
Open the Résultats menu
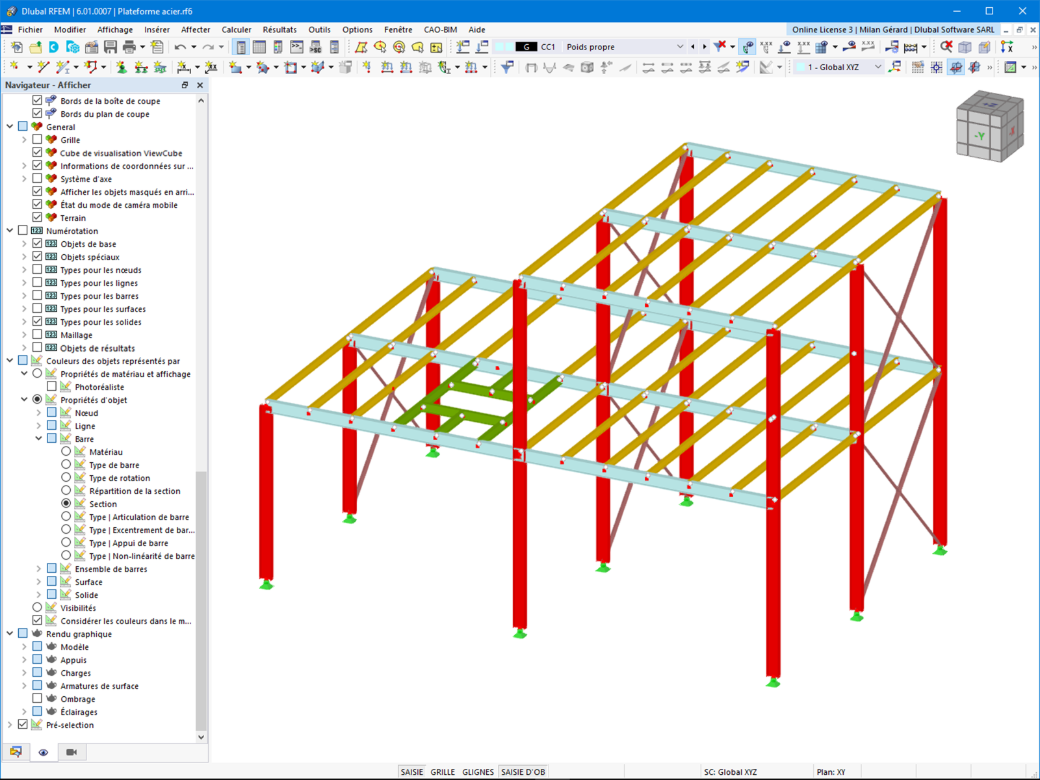click(x=279, y=30)
